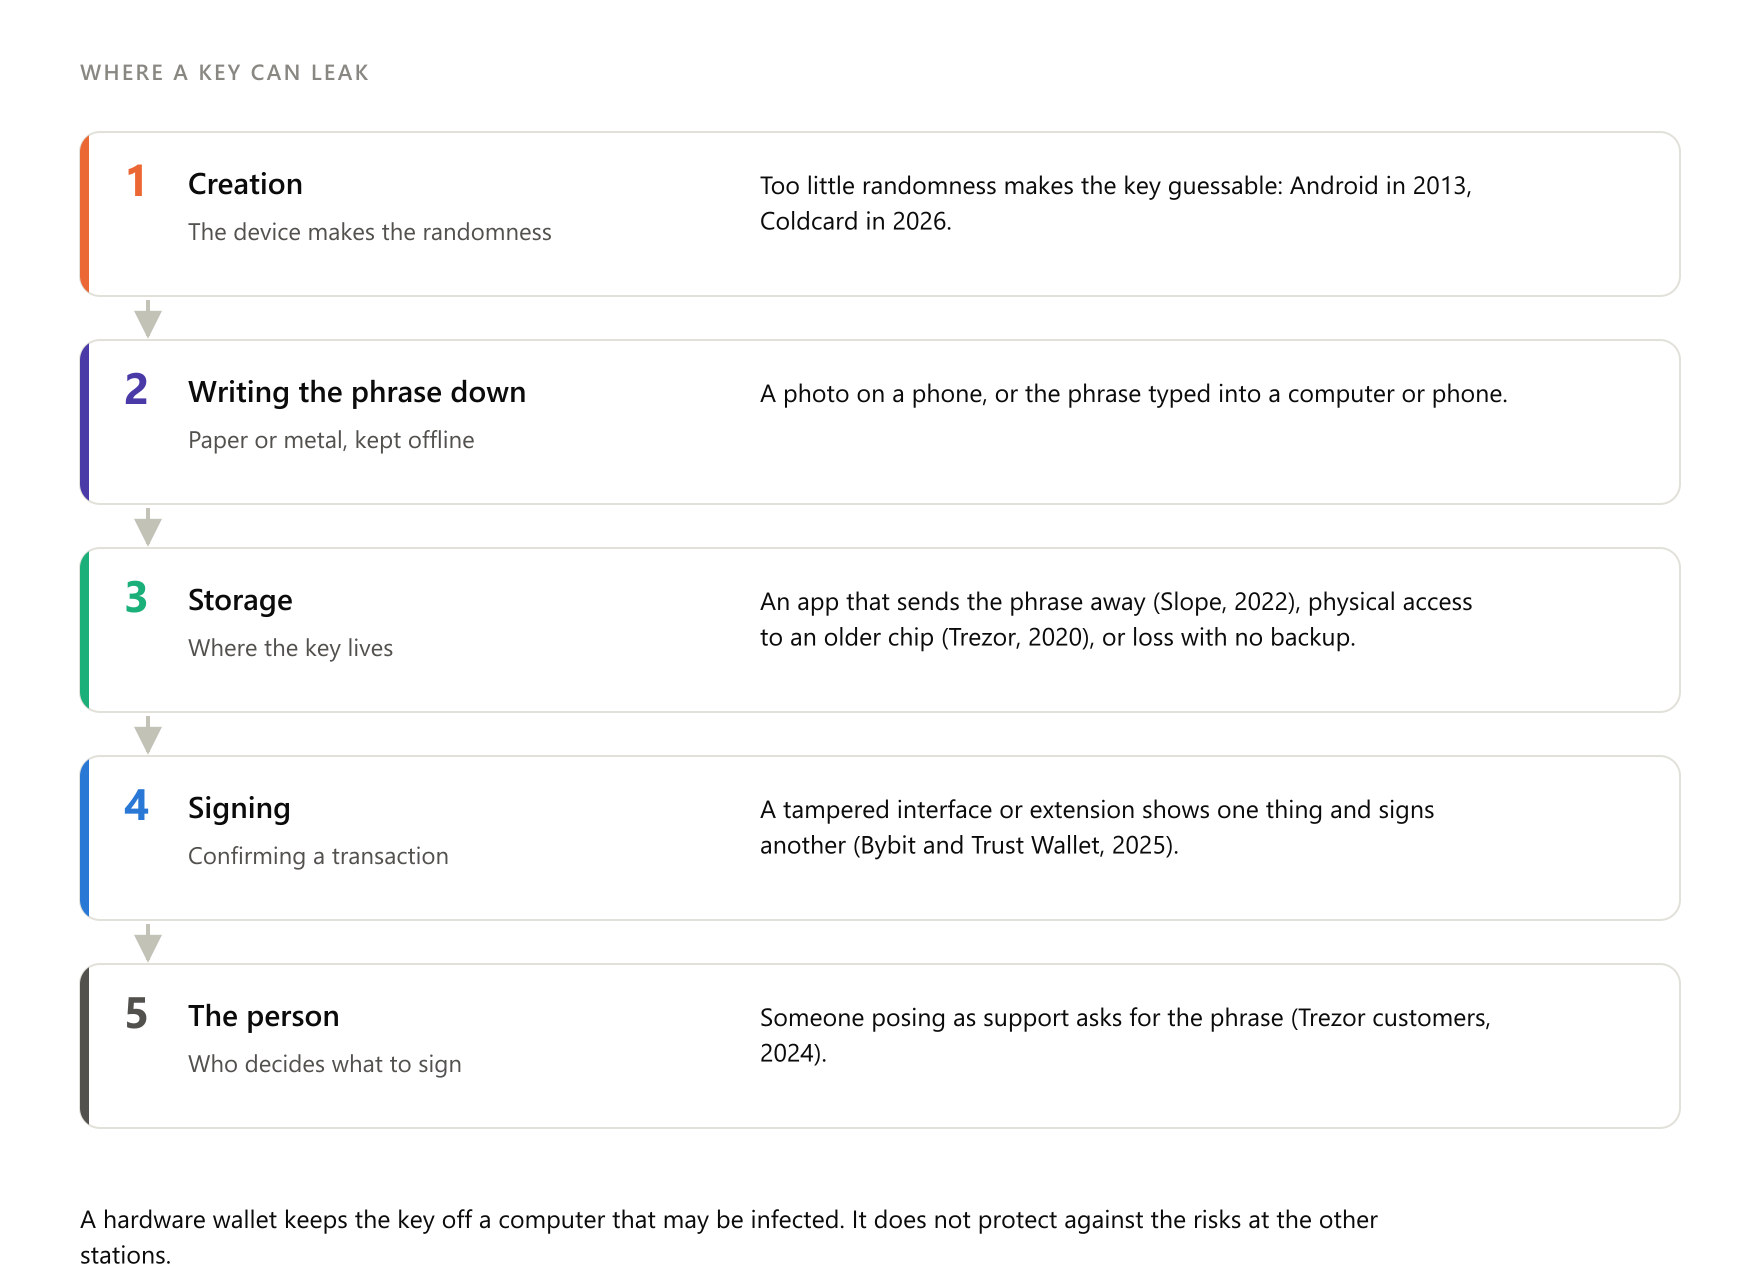The width and height of the screenshot is (1760, 1280).
Task: Click the green number 3 badge
Action: coord(136,598)
